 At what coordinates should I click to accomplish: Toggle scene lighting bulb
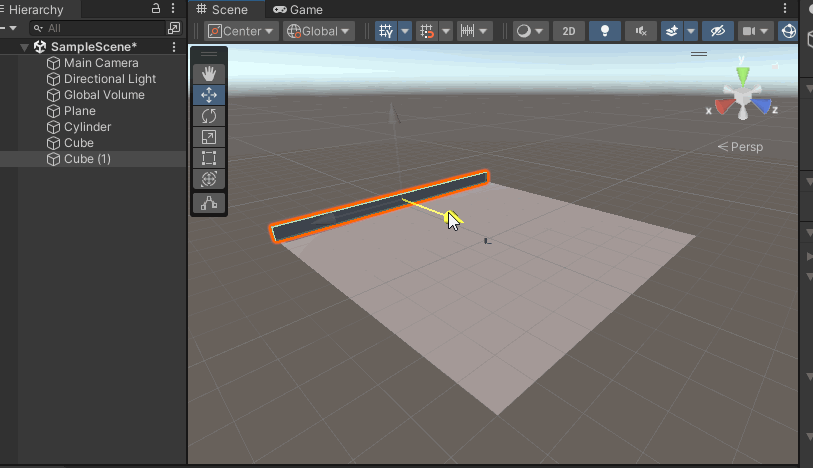point(605,31)
